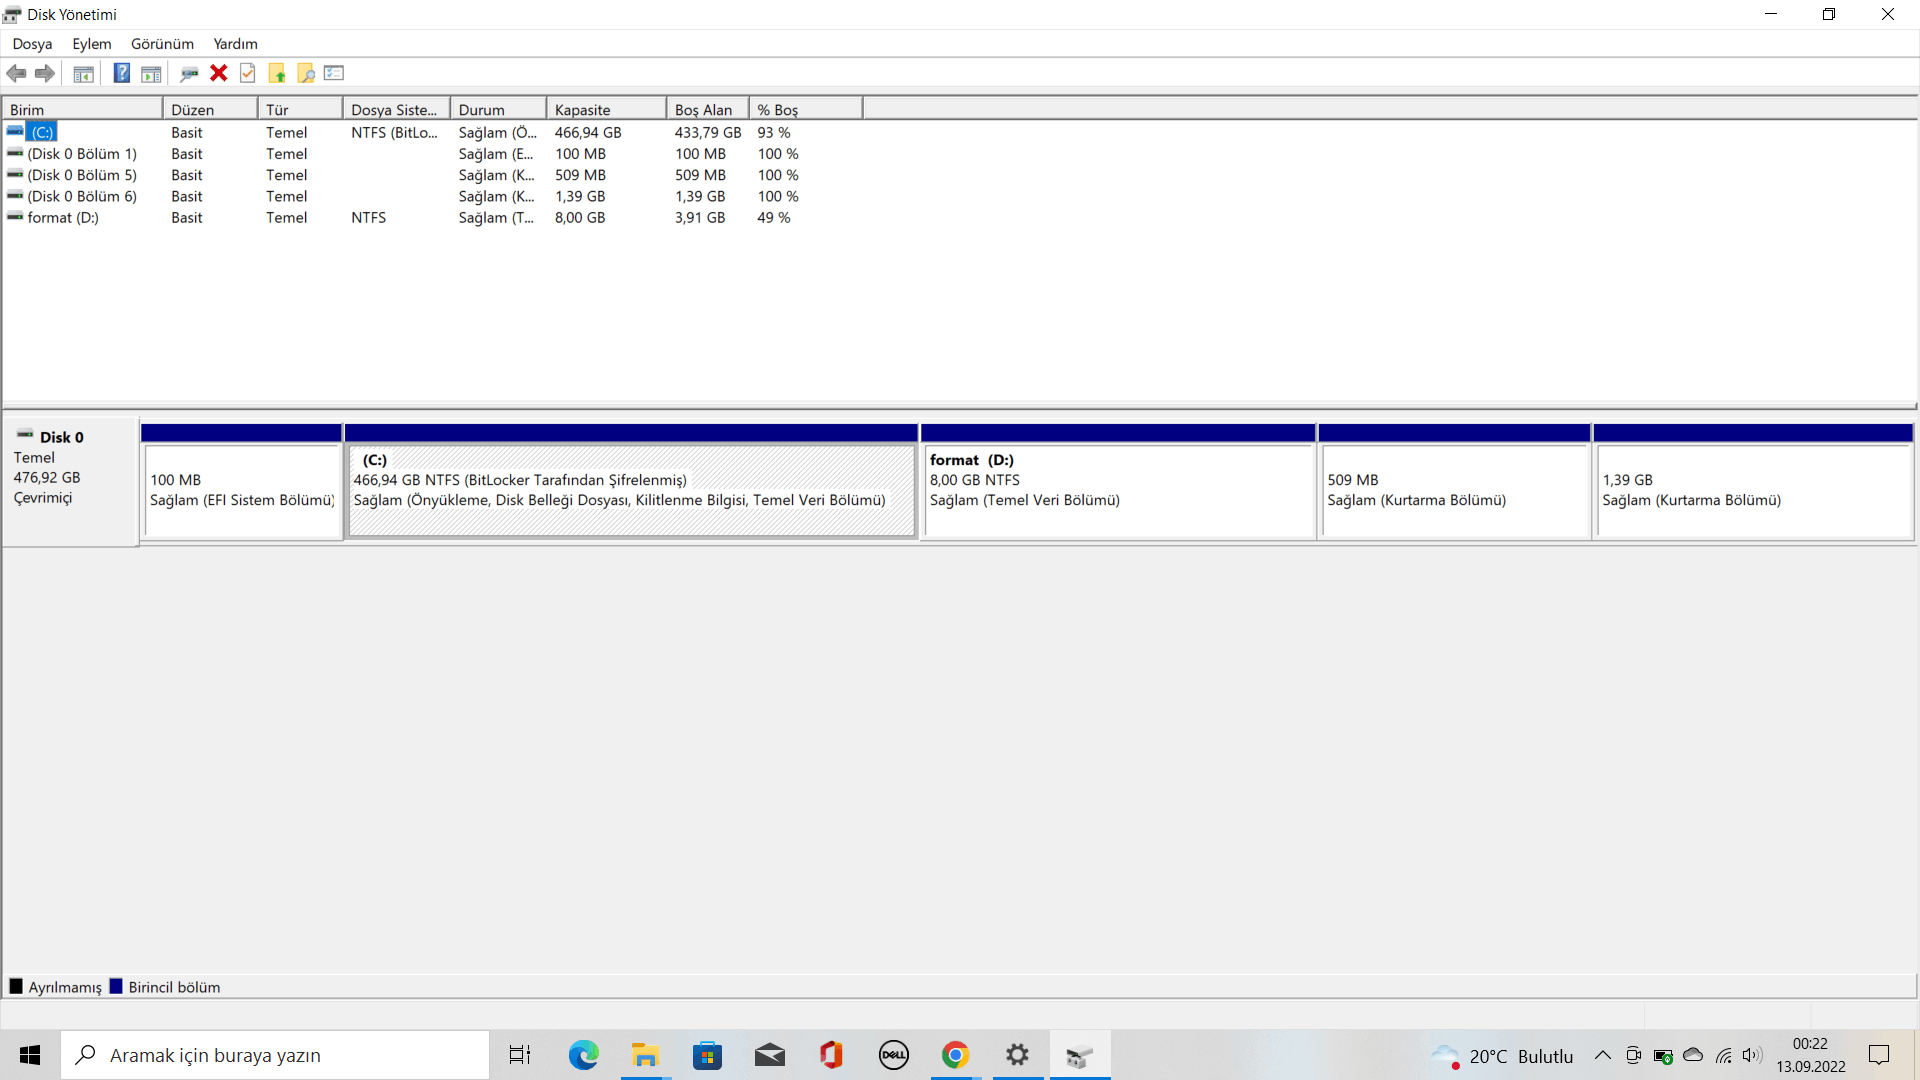Click the settings checklist toolbar icon
1920x1080 pixels.
[334, 73]
